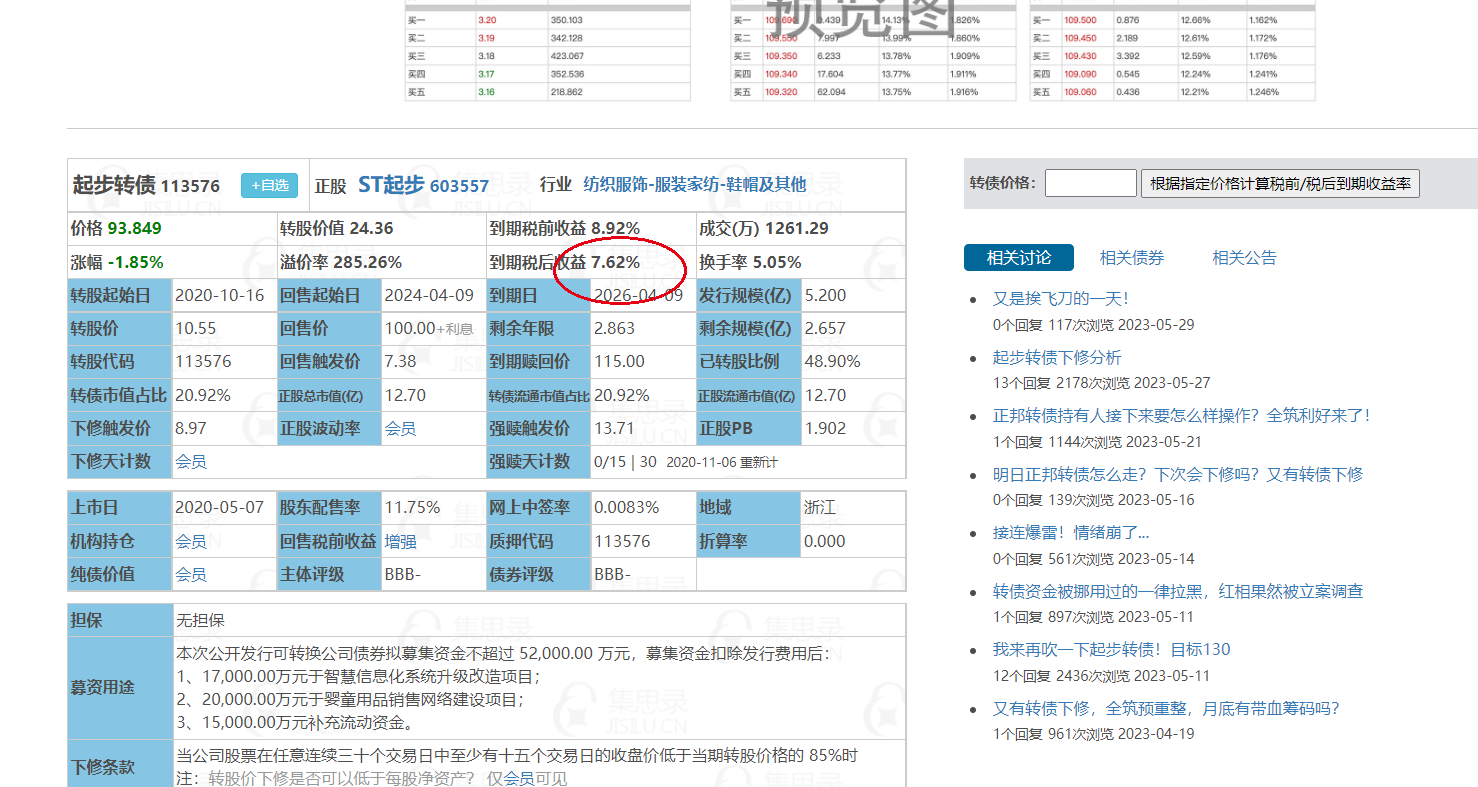Click 增强 link beside 回售税前收益
Image resolution: width=1478 pixels, height=787 pixels.
400,541
